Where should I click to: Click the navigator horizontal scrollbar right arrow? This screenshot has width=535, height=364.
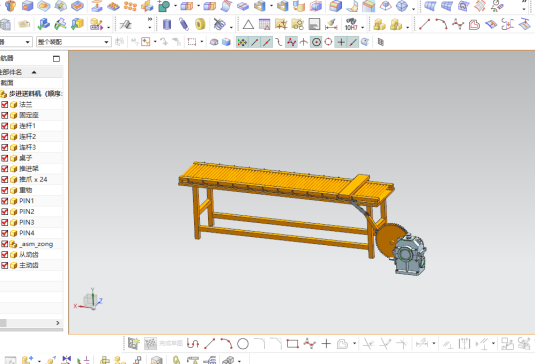click(58, 323)
